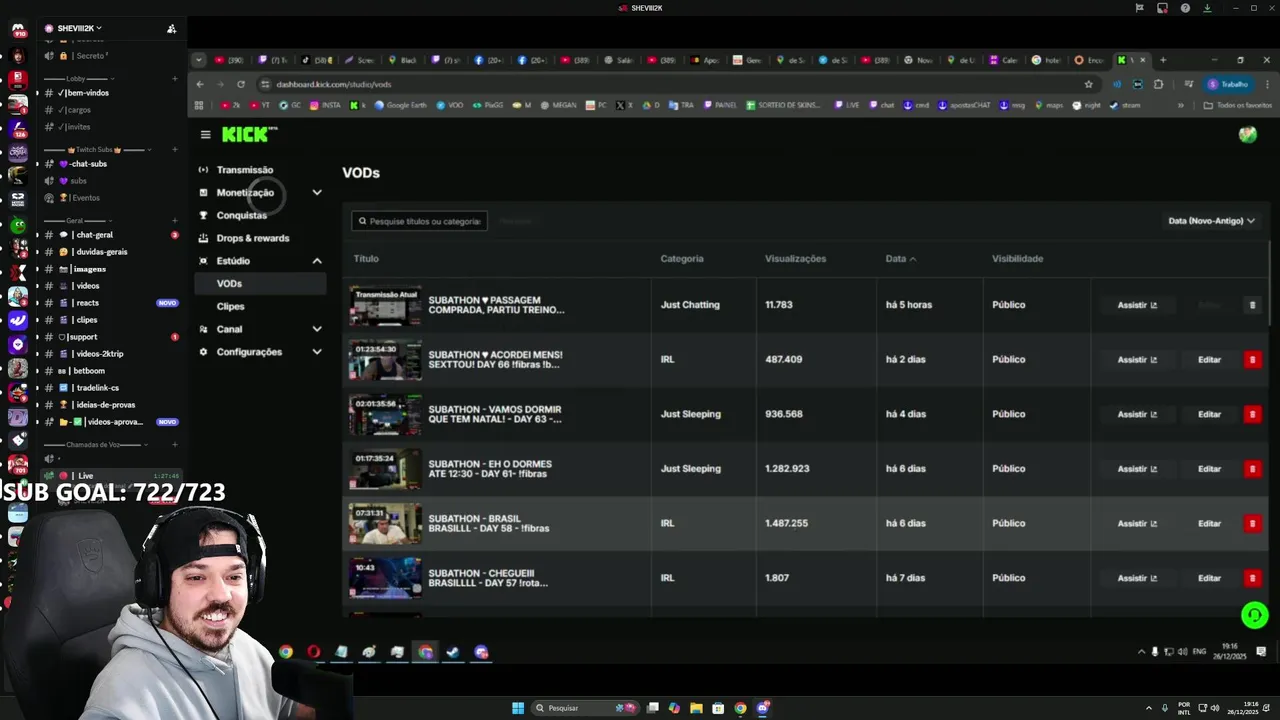Open the tradelink-cs Discord channel
Viewport: 1280px width, 720px height.
pos(108,388)
